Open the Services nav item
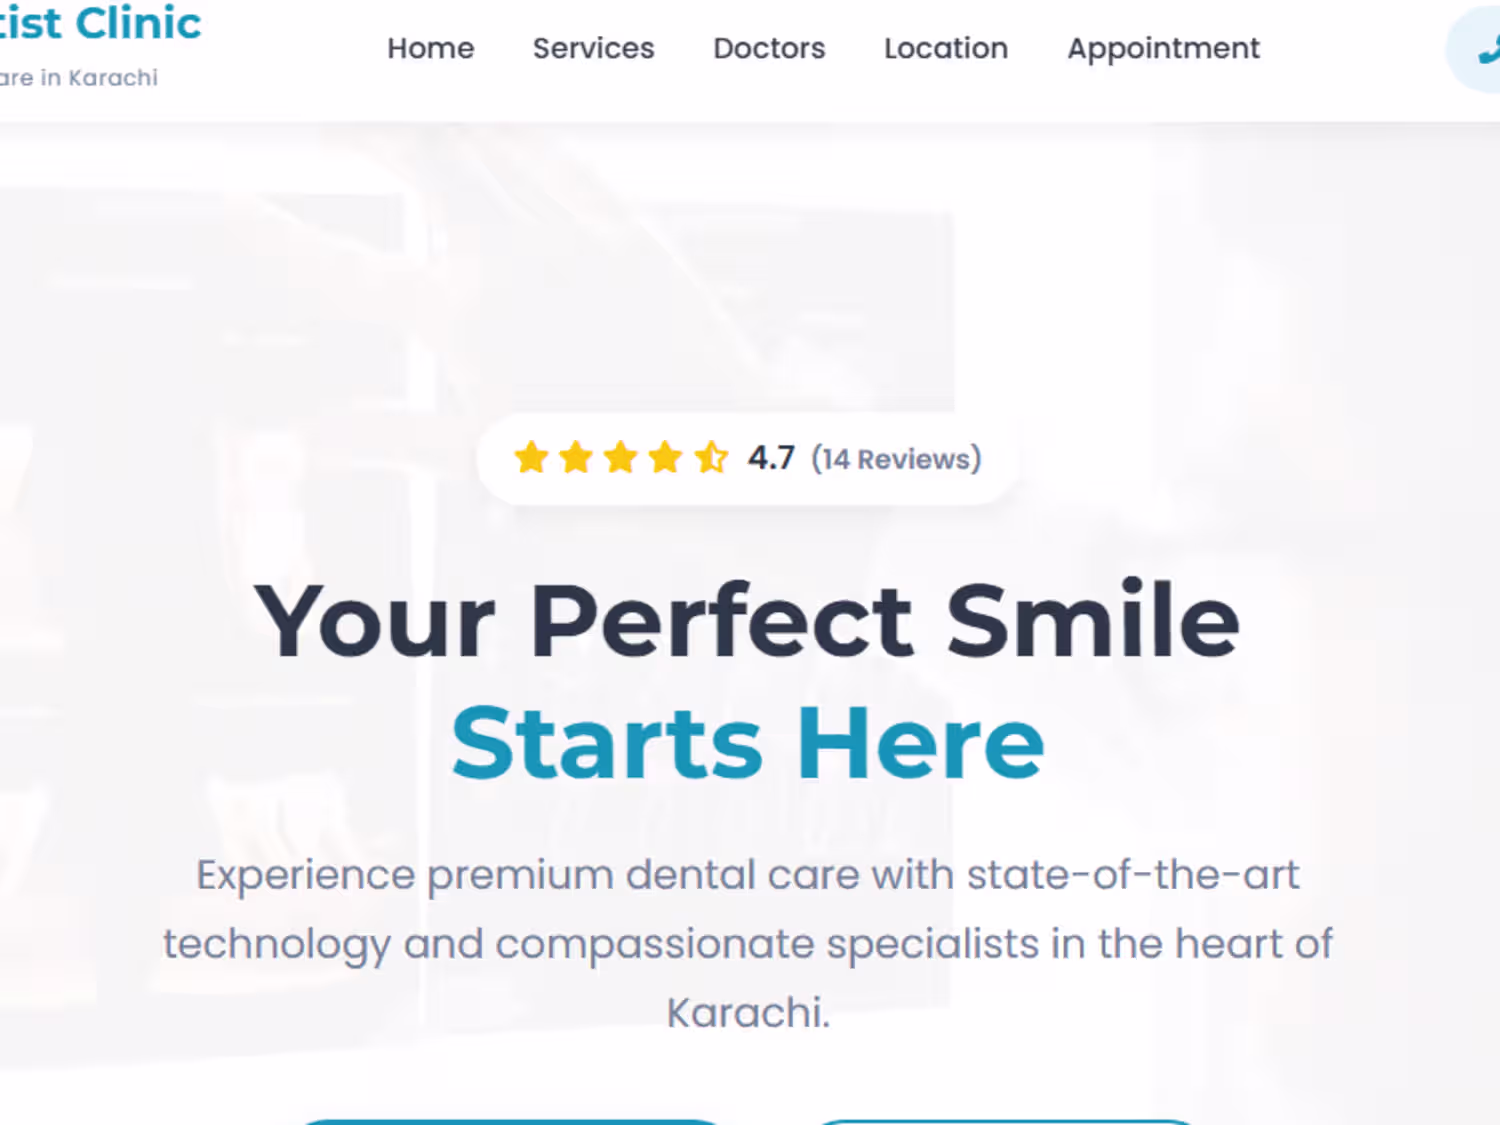This screenshot has width=1500, height=1125. coord(594,48)
